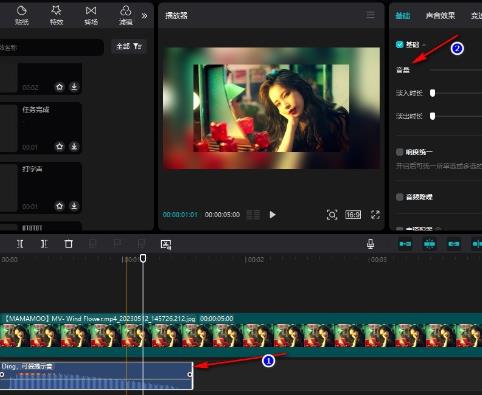This screenshot has width=482, height=395.
Task: Download the 00:02 sound effect
Action: click(74, 87)
